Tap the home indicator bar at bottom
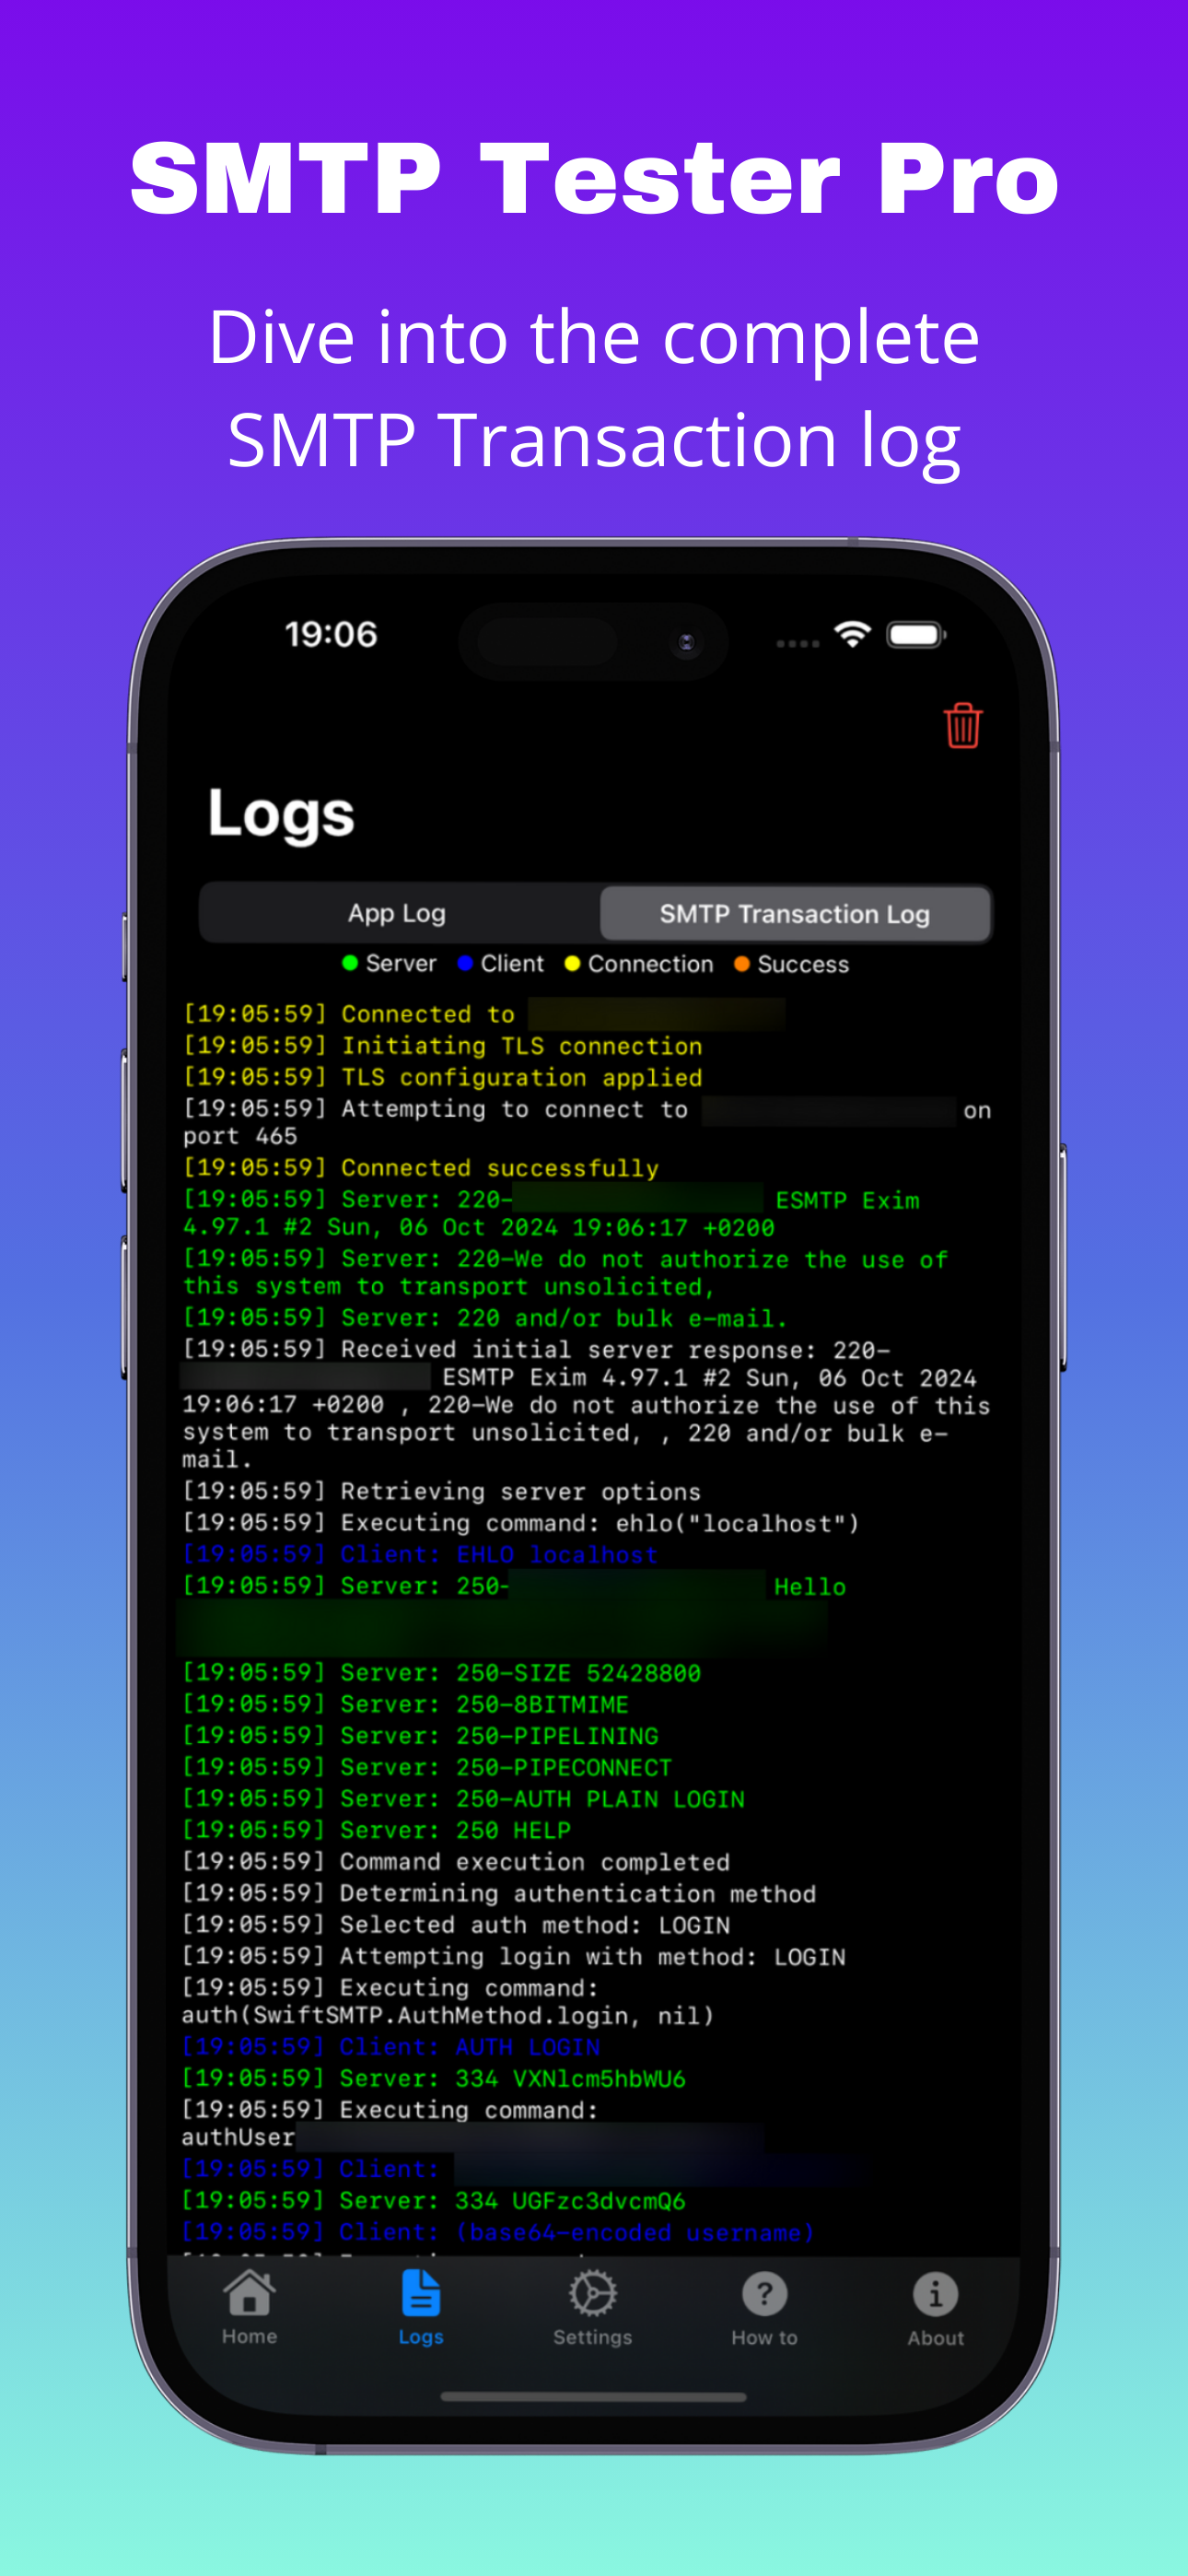 [594, 2396]
